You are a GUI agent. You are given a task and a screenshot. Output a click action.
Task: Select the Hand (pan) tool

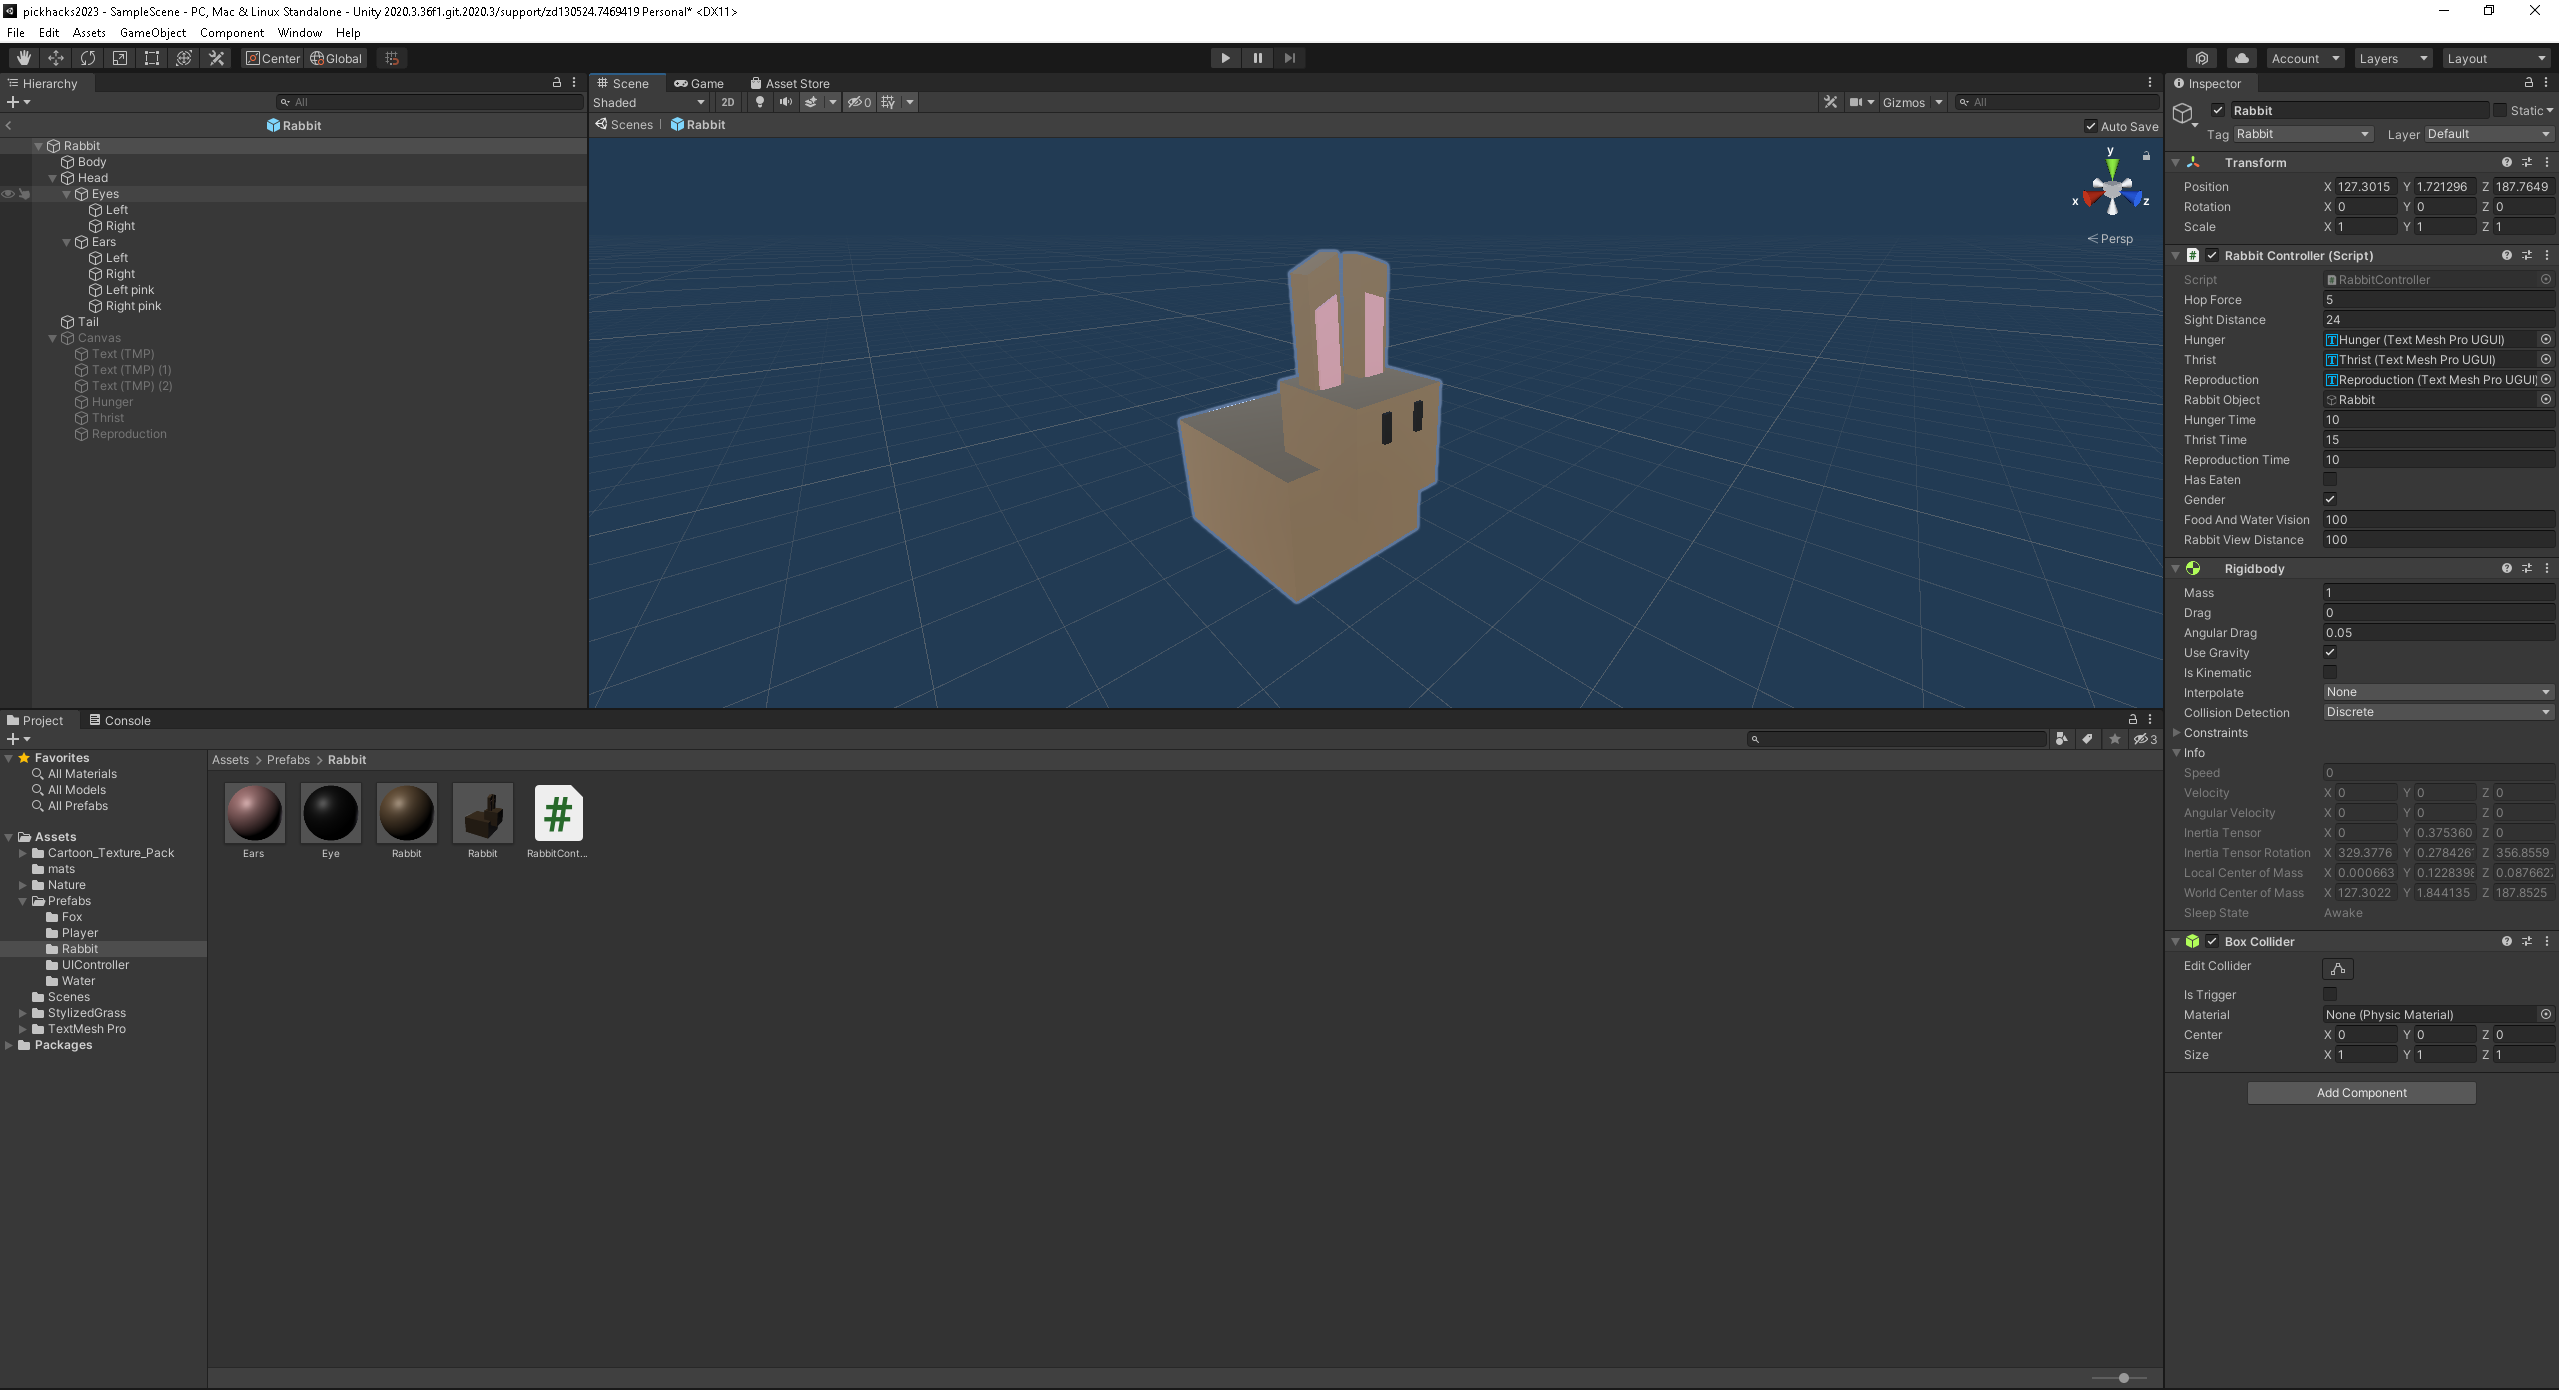point(23,57)
